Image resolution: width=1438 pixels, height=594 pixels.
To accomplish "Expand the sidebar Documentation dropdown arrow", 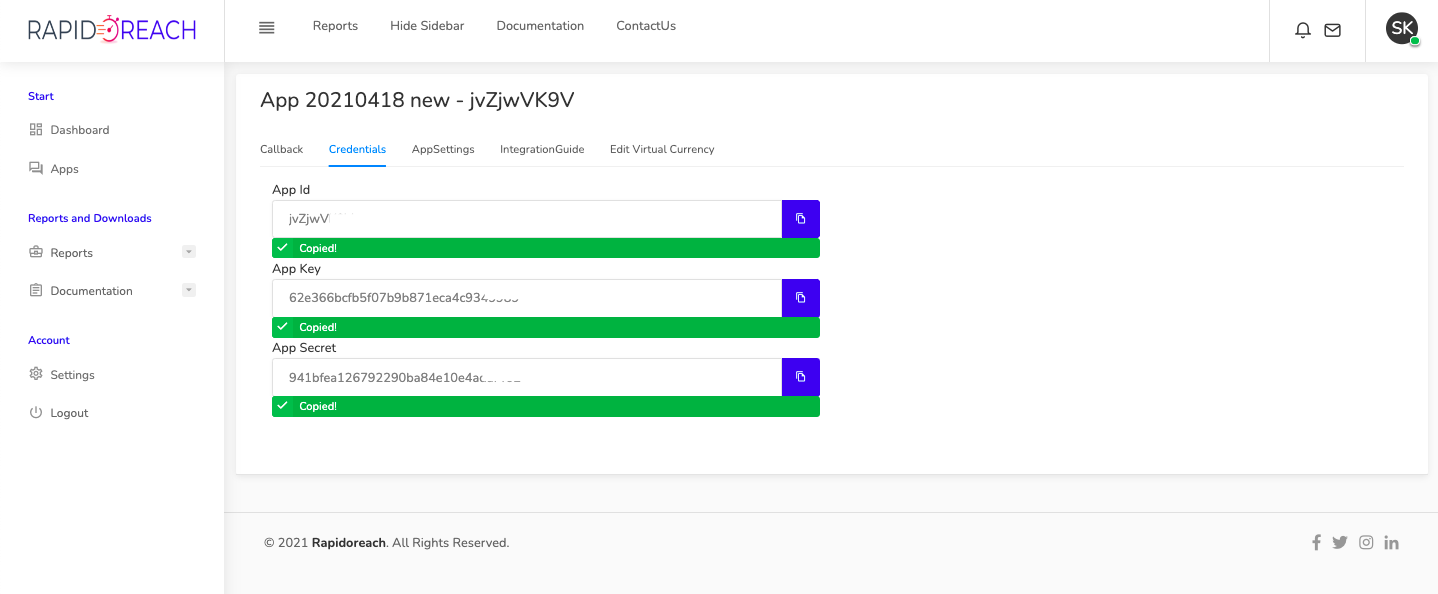I will 189,290.
